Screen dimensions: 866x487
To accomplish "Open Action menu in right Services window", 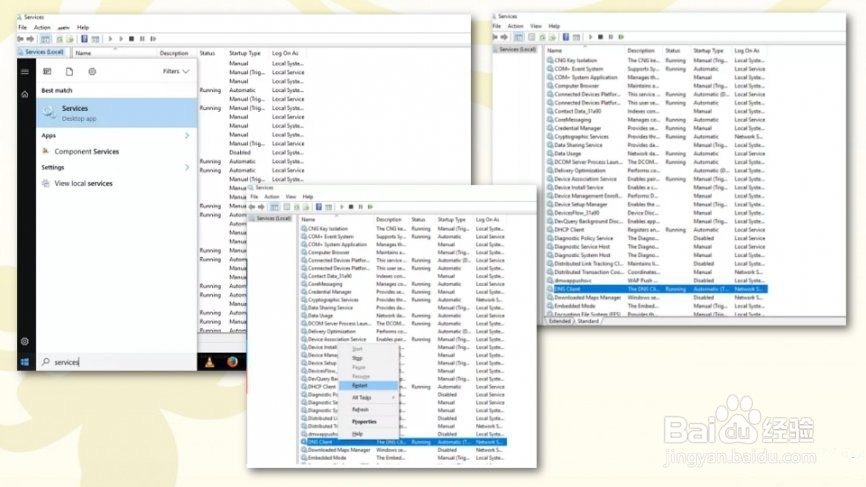I will coord(515,26).
